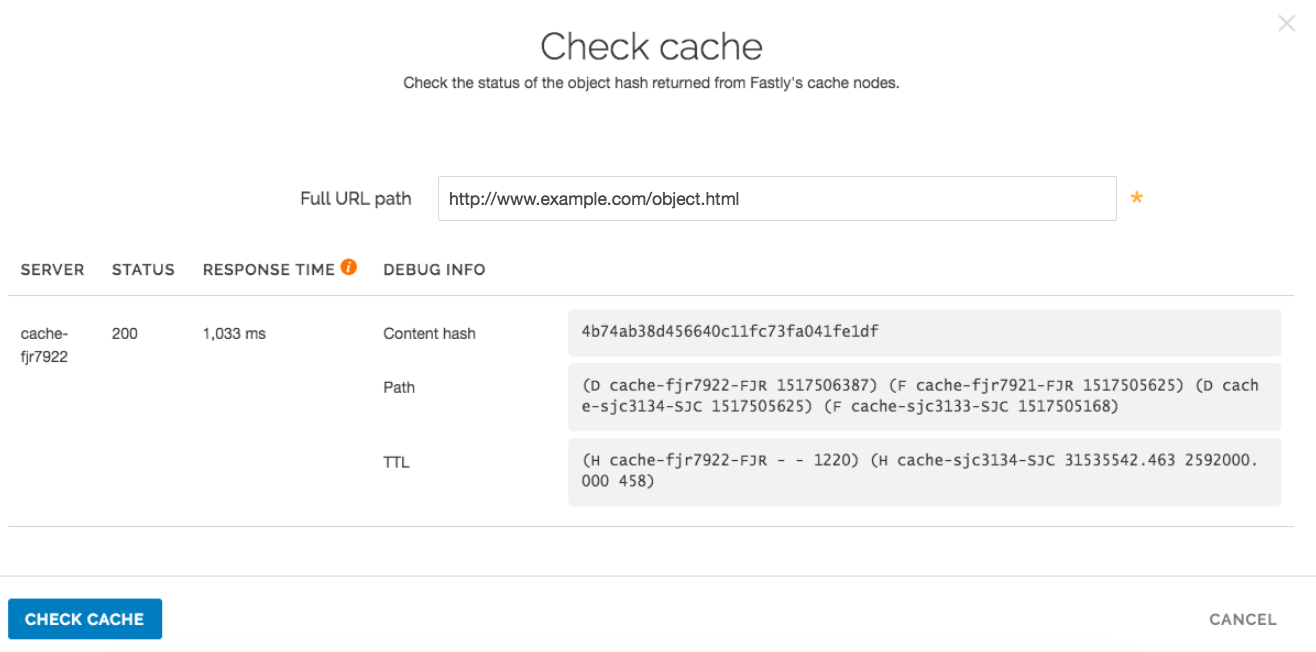Select the STATUS column header
The height and width of the screenshot is (652, 1316).
[143, 269]
